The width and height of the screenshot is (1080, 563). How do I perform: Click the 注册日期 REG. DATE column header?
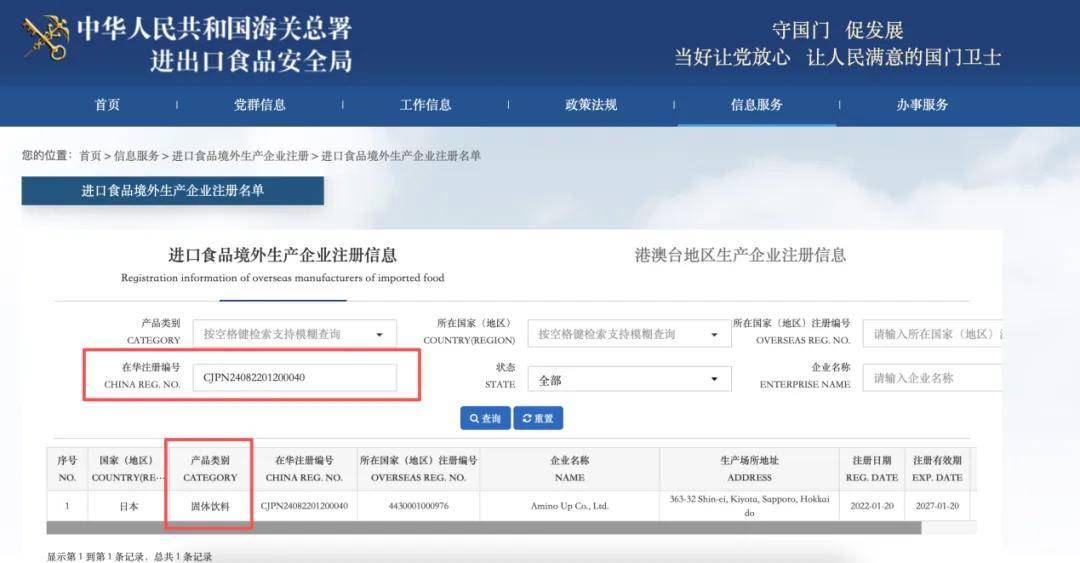pyautogui.click(x=872, y=469)
